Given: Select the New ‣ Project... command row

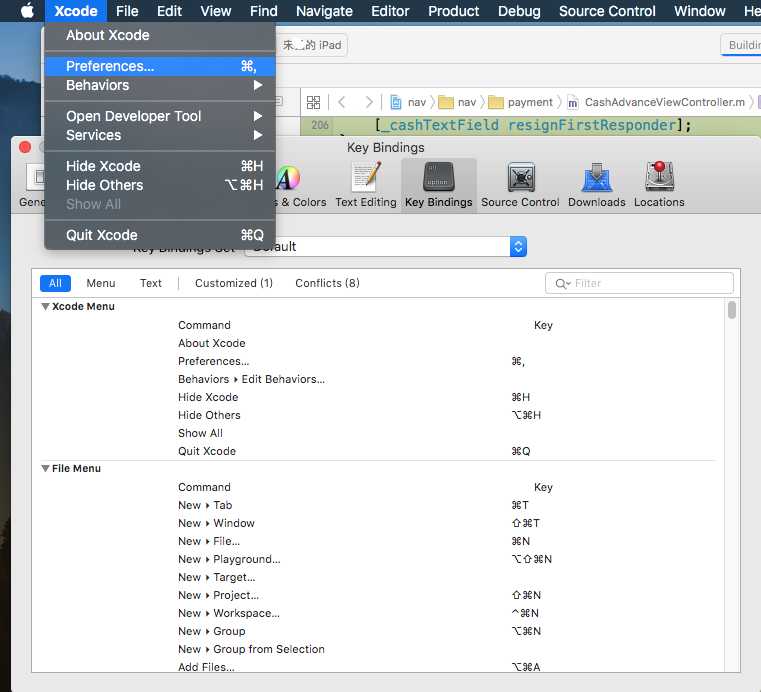Looking at the screenshot, I should 377,595.
